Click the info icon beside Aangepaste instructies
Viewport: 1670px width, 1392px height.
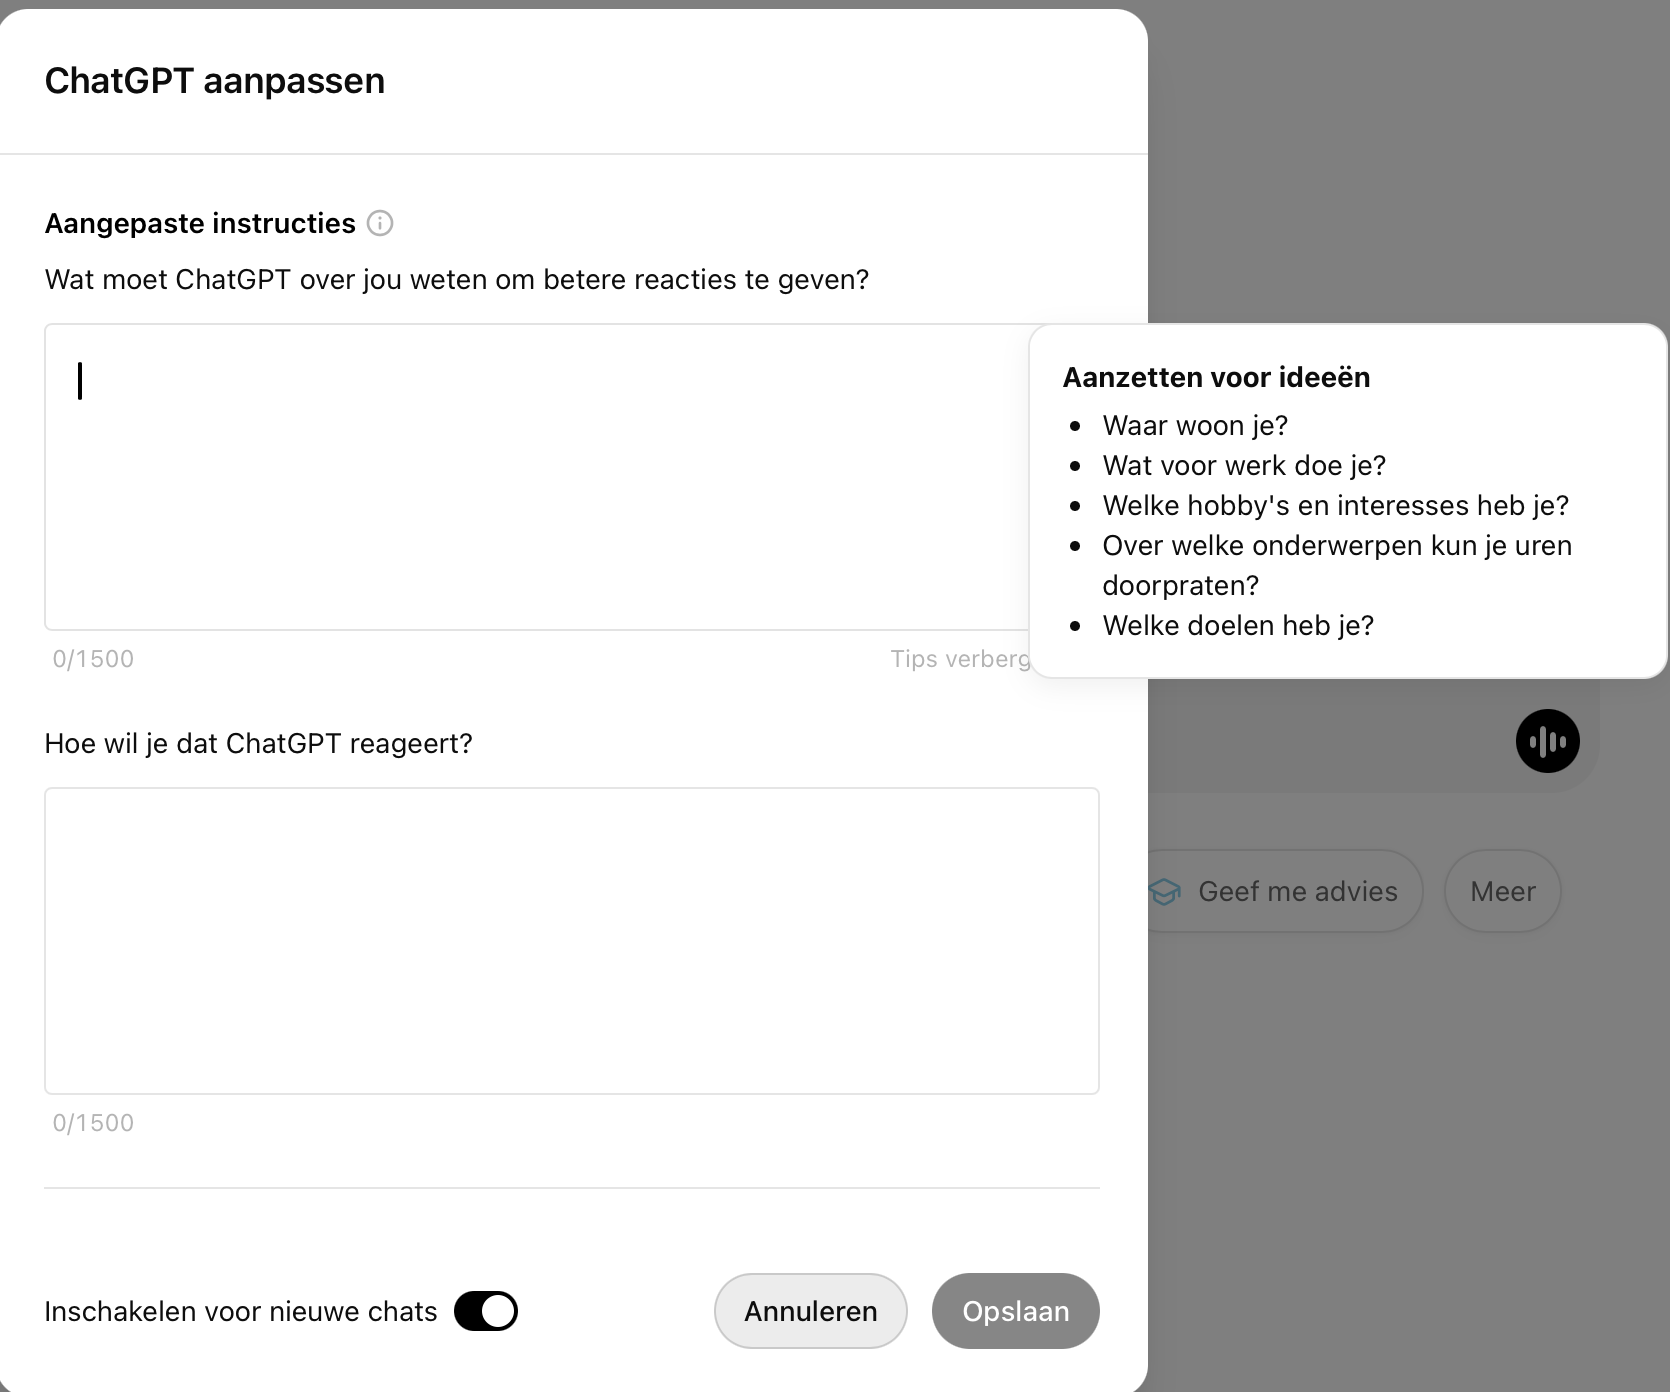[x=380, y=223]
